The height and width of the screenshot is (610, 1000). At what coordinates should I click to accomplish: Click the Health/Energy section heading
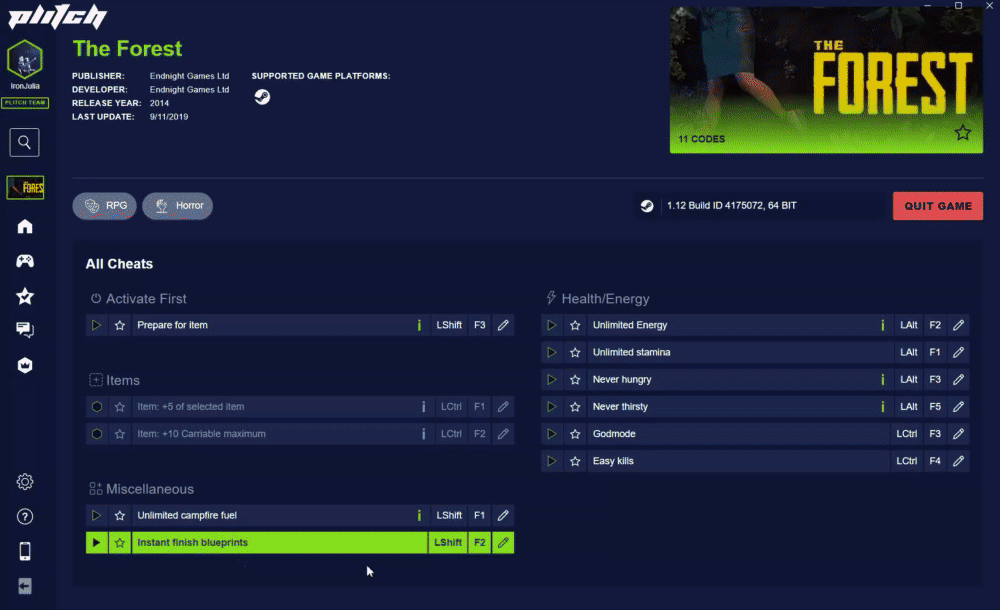pyautogui.click(x=605, y=299)
